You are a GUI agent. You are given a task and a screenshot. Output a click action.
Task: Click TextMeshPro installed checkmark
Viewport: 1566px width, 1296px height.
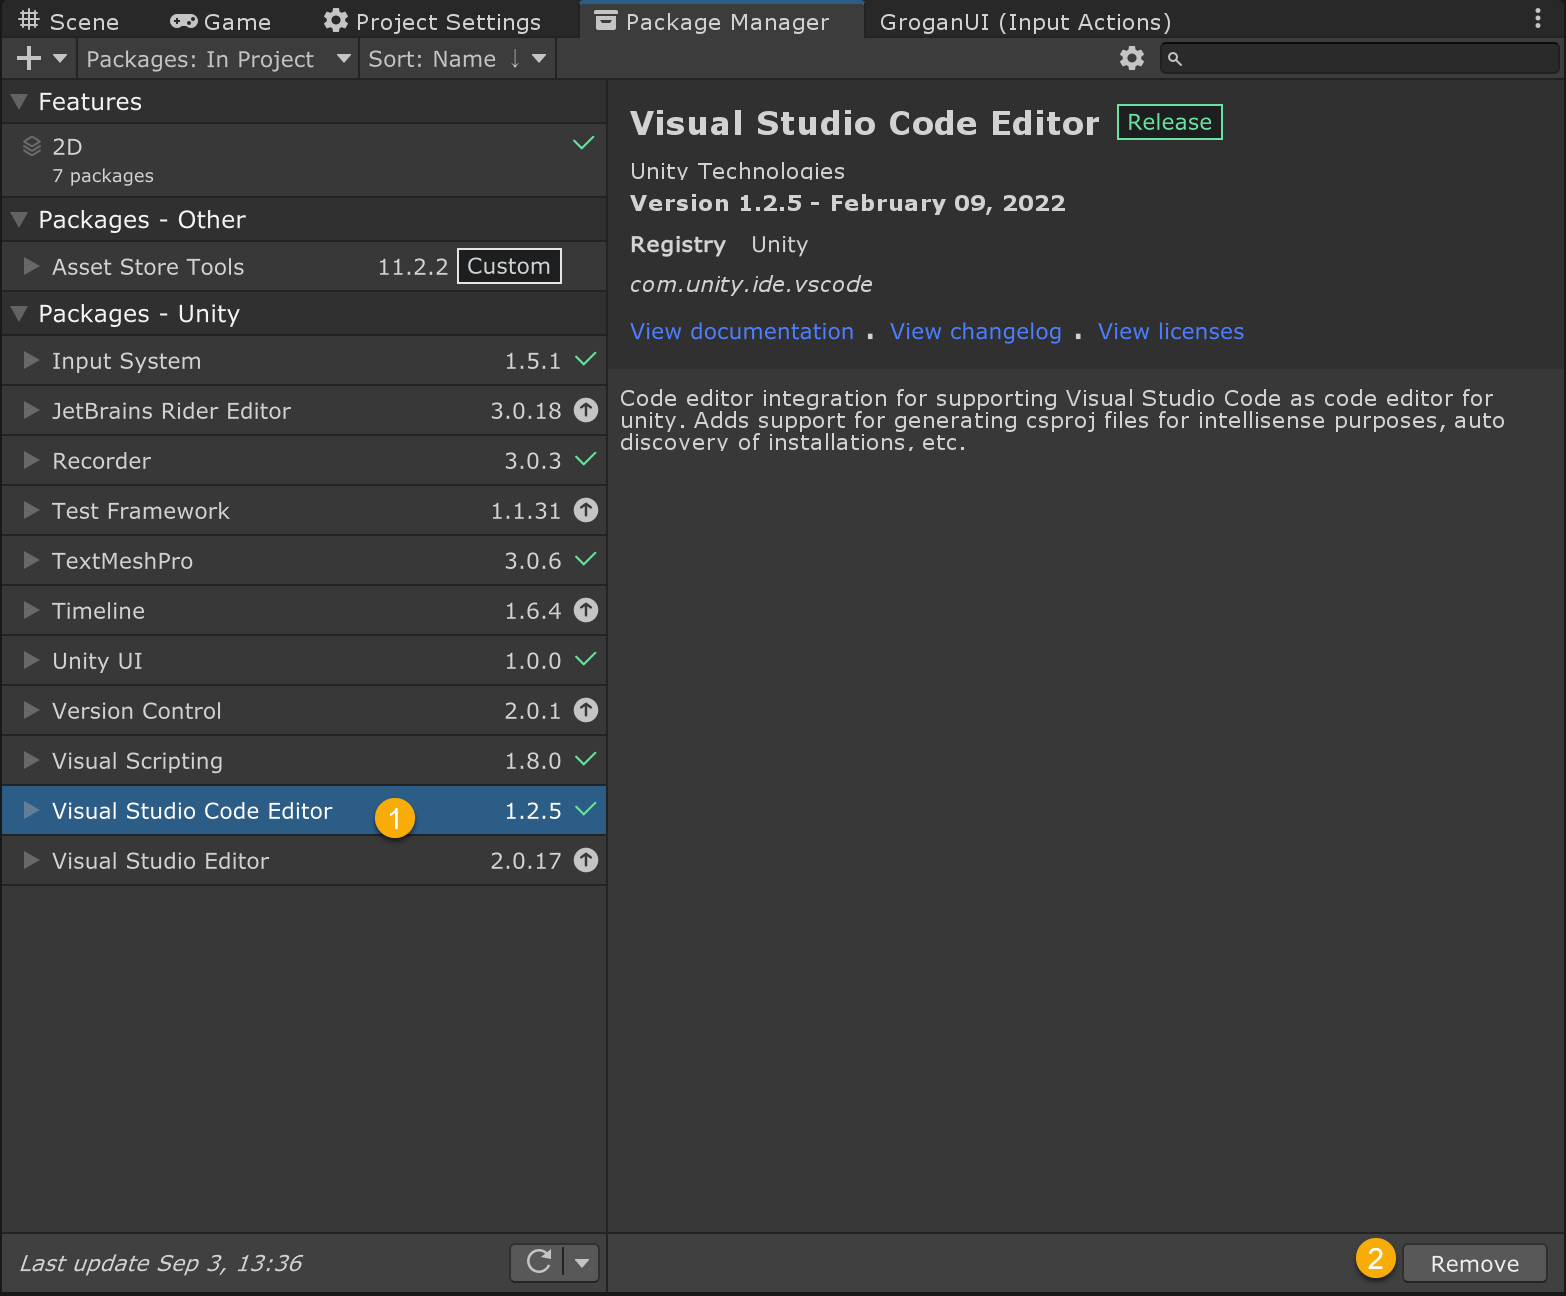[586, 559]
